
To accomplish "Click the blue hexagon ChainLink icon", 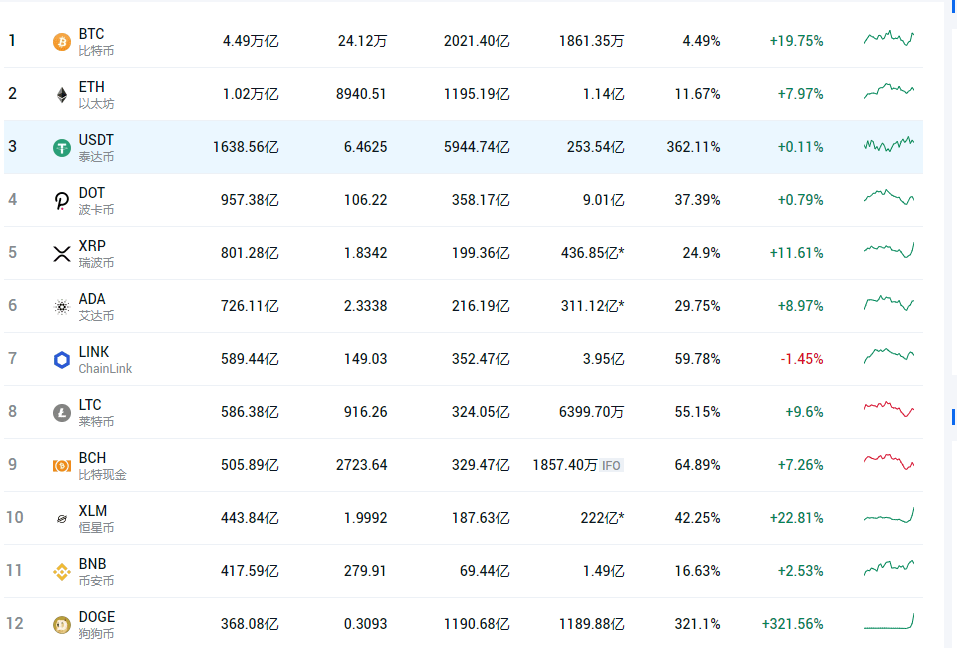I will (x=62, y=360).
